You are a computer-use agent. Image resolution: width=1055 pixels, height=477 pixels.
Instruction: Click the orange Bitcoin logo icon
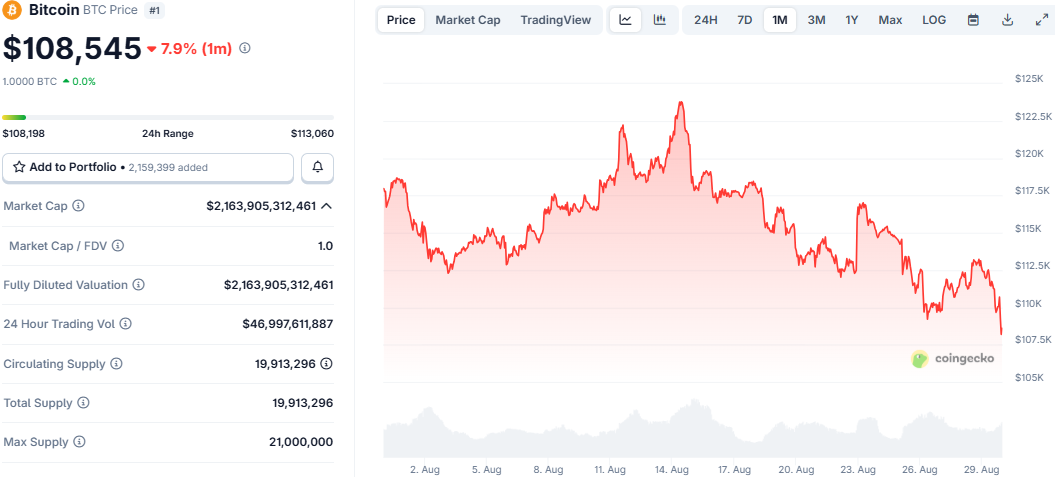tap(13, 10)
